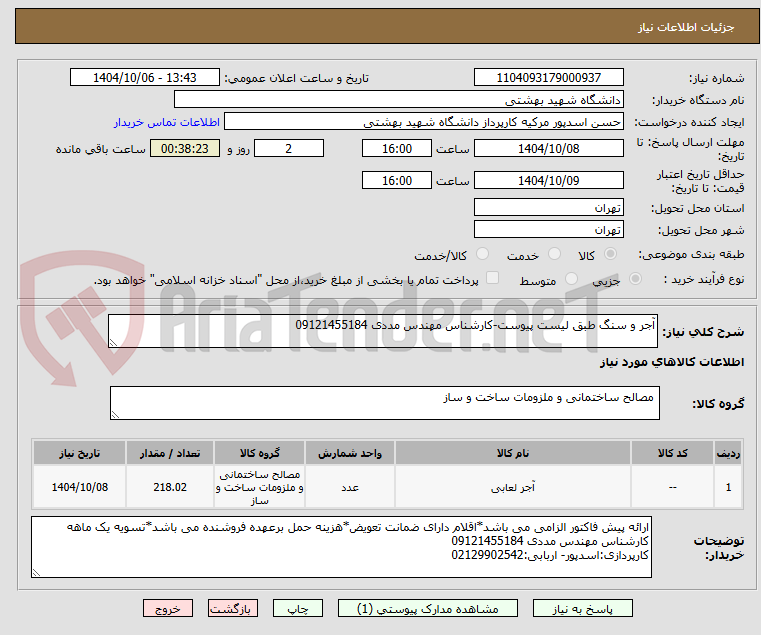Click the پاسخ به نیاز button
Viewport: 761px width, 635px height.
(582, 608)
